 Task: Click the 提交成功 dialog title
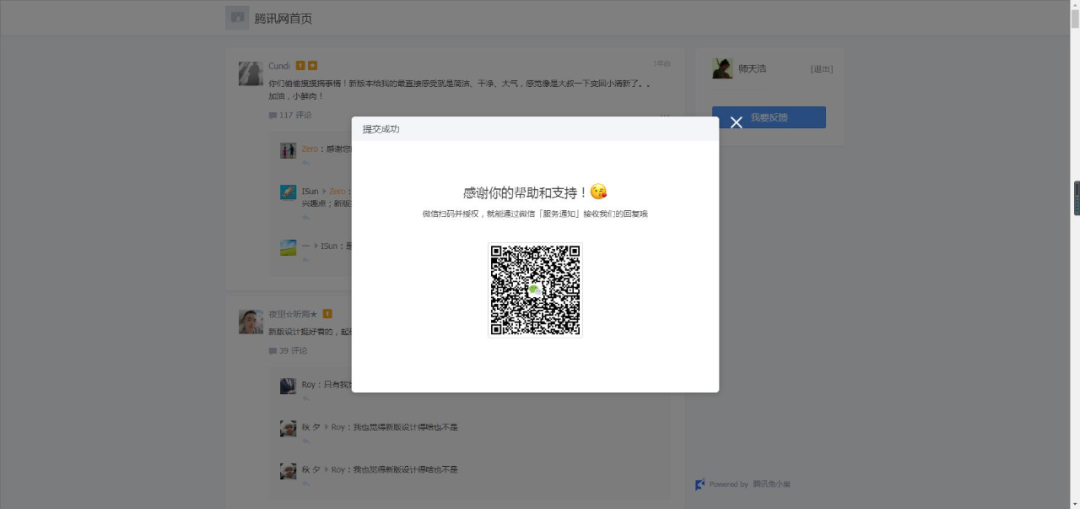click(381, 129)
